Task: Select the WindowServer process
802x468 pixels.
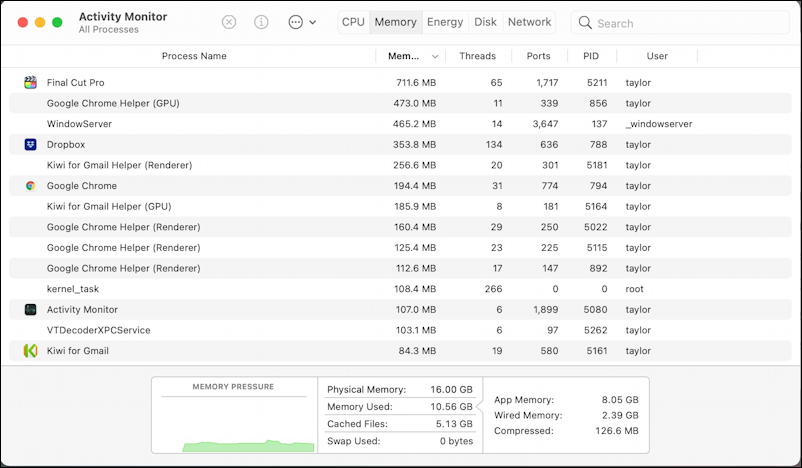Action: (79, 124)
